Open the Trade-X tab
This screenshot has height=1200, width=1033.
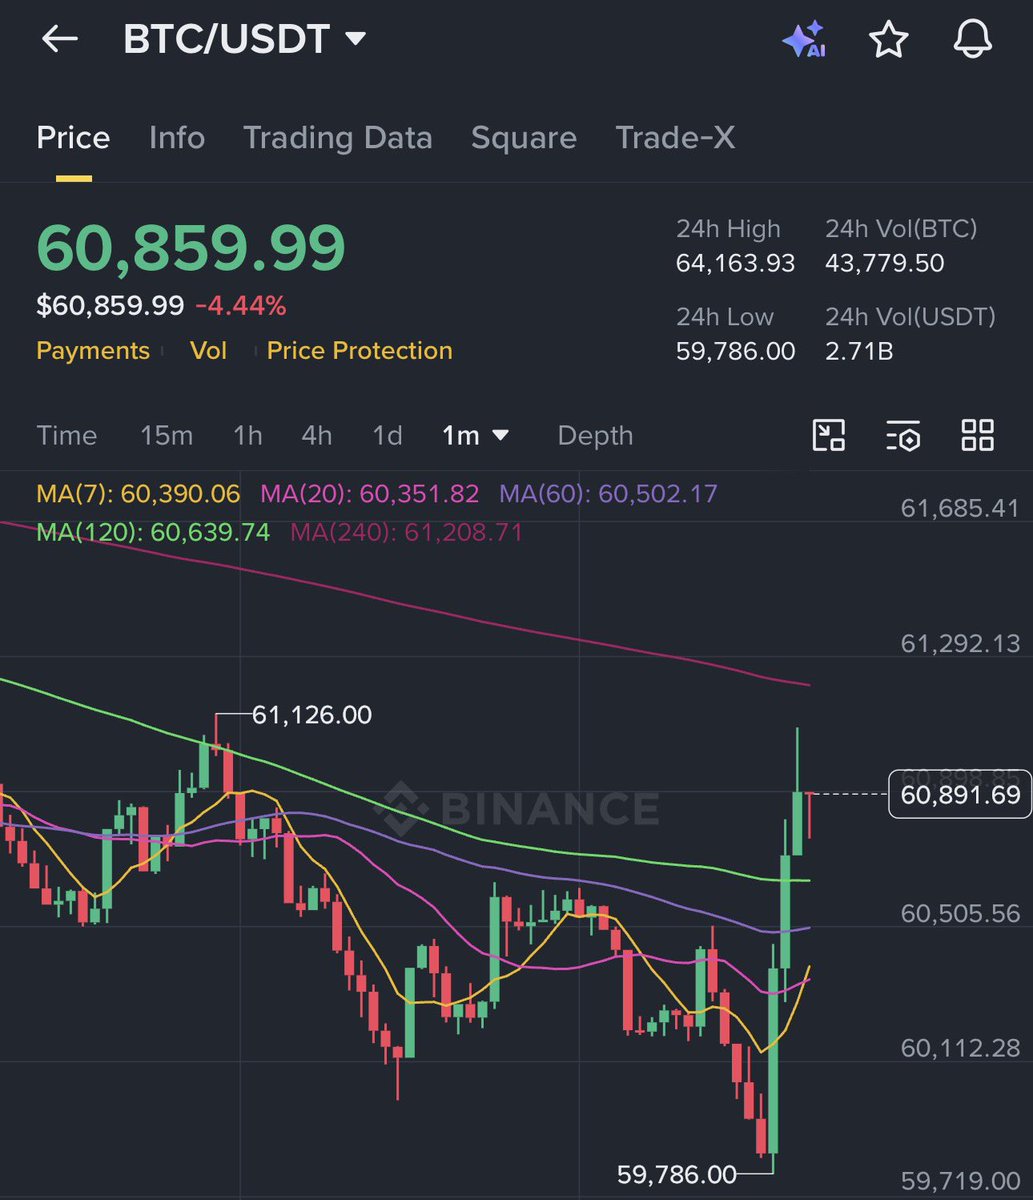coord(675,138)
